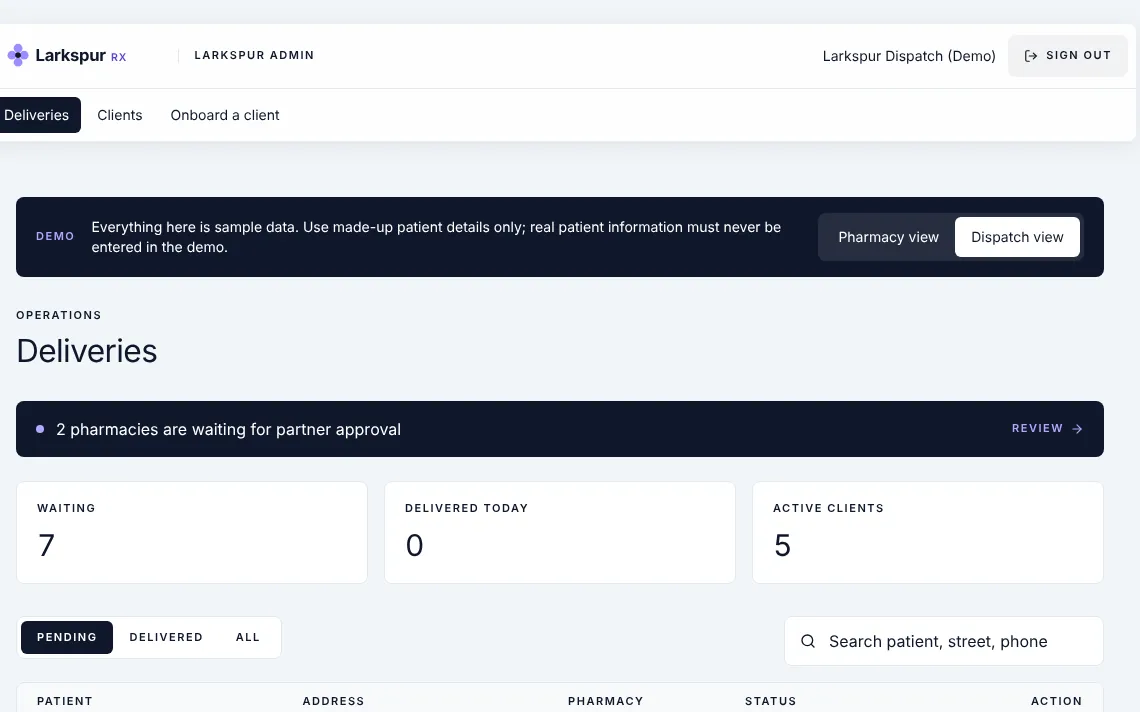Click the Delivered Today 0 card
Image resolution: width=1140 pixels, height=712 pixels.
pyautogui.click(x=560, y=532)
